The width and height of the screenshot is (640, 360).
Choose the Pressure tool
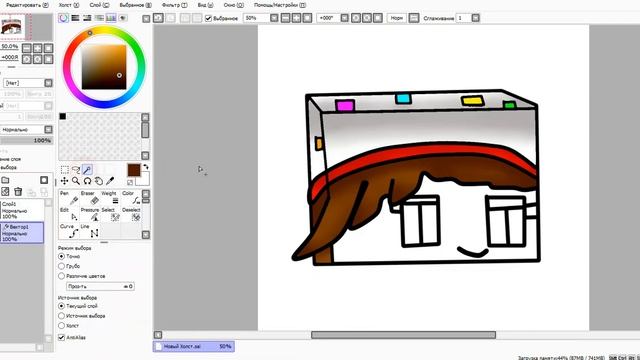(90, 214)
